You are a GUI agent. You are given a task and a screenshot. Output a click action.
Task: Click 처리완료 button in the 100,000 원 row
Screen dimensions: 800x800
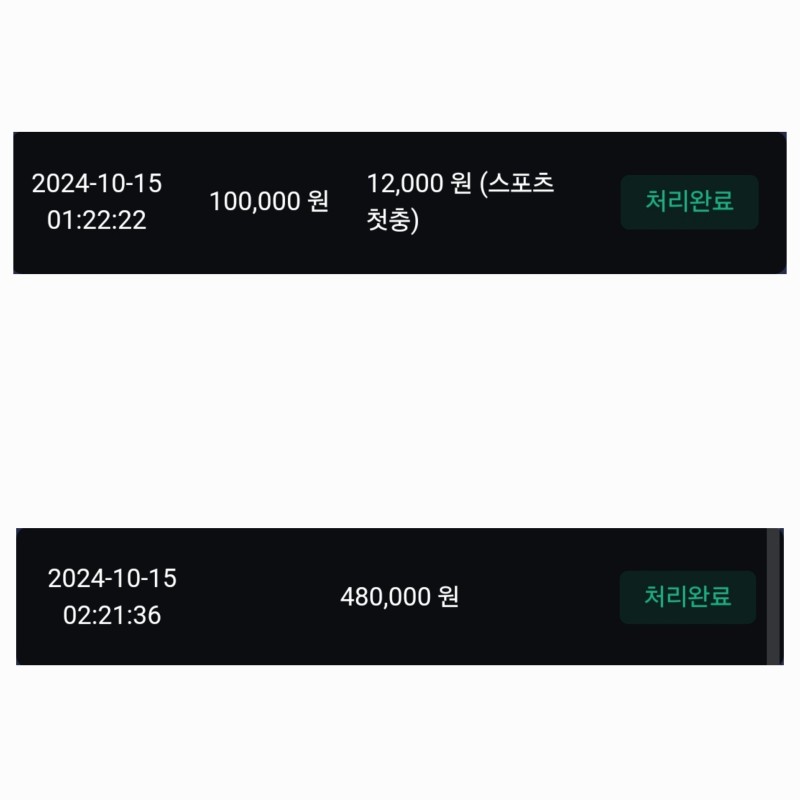689,202
